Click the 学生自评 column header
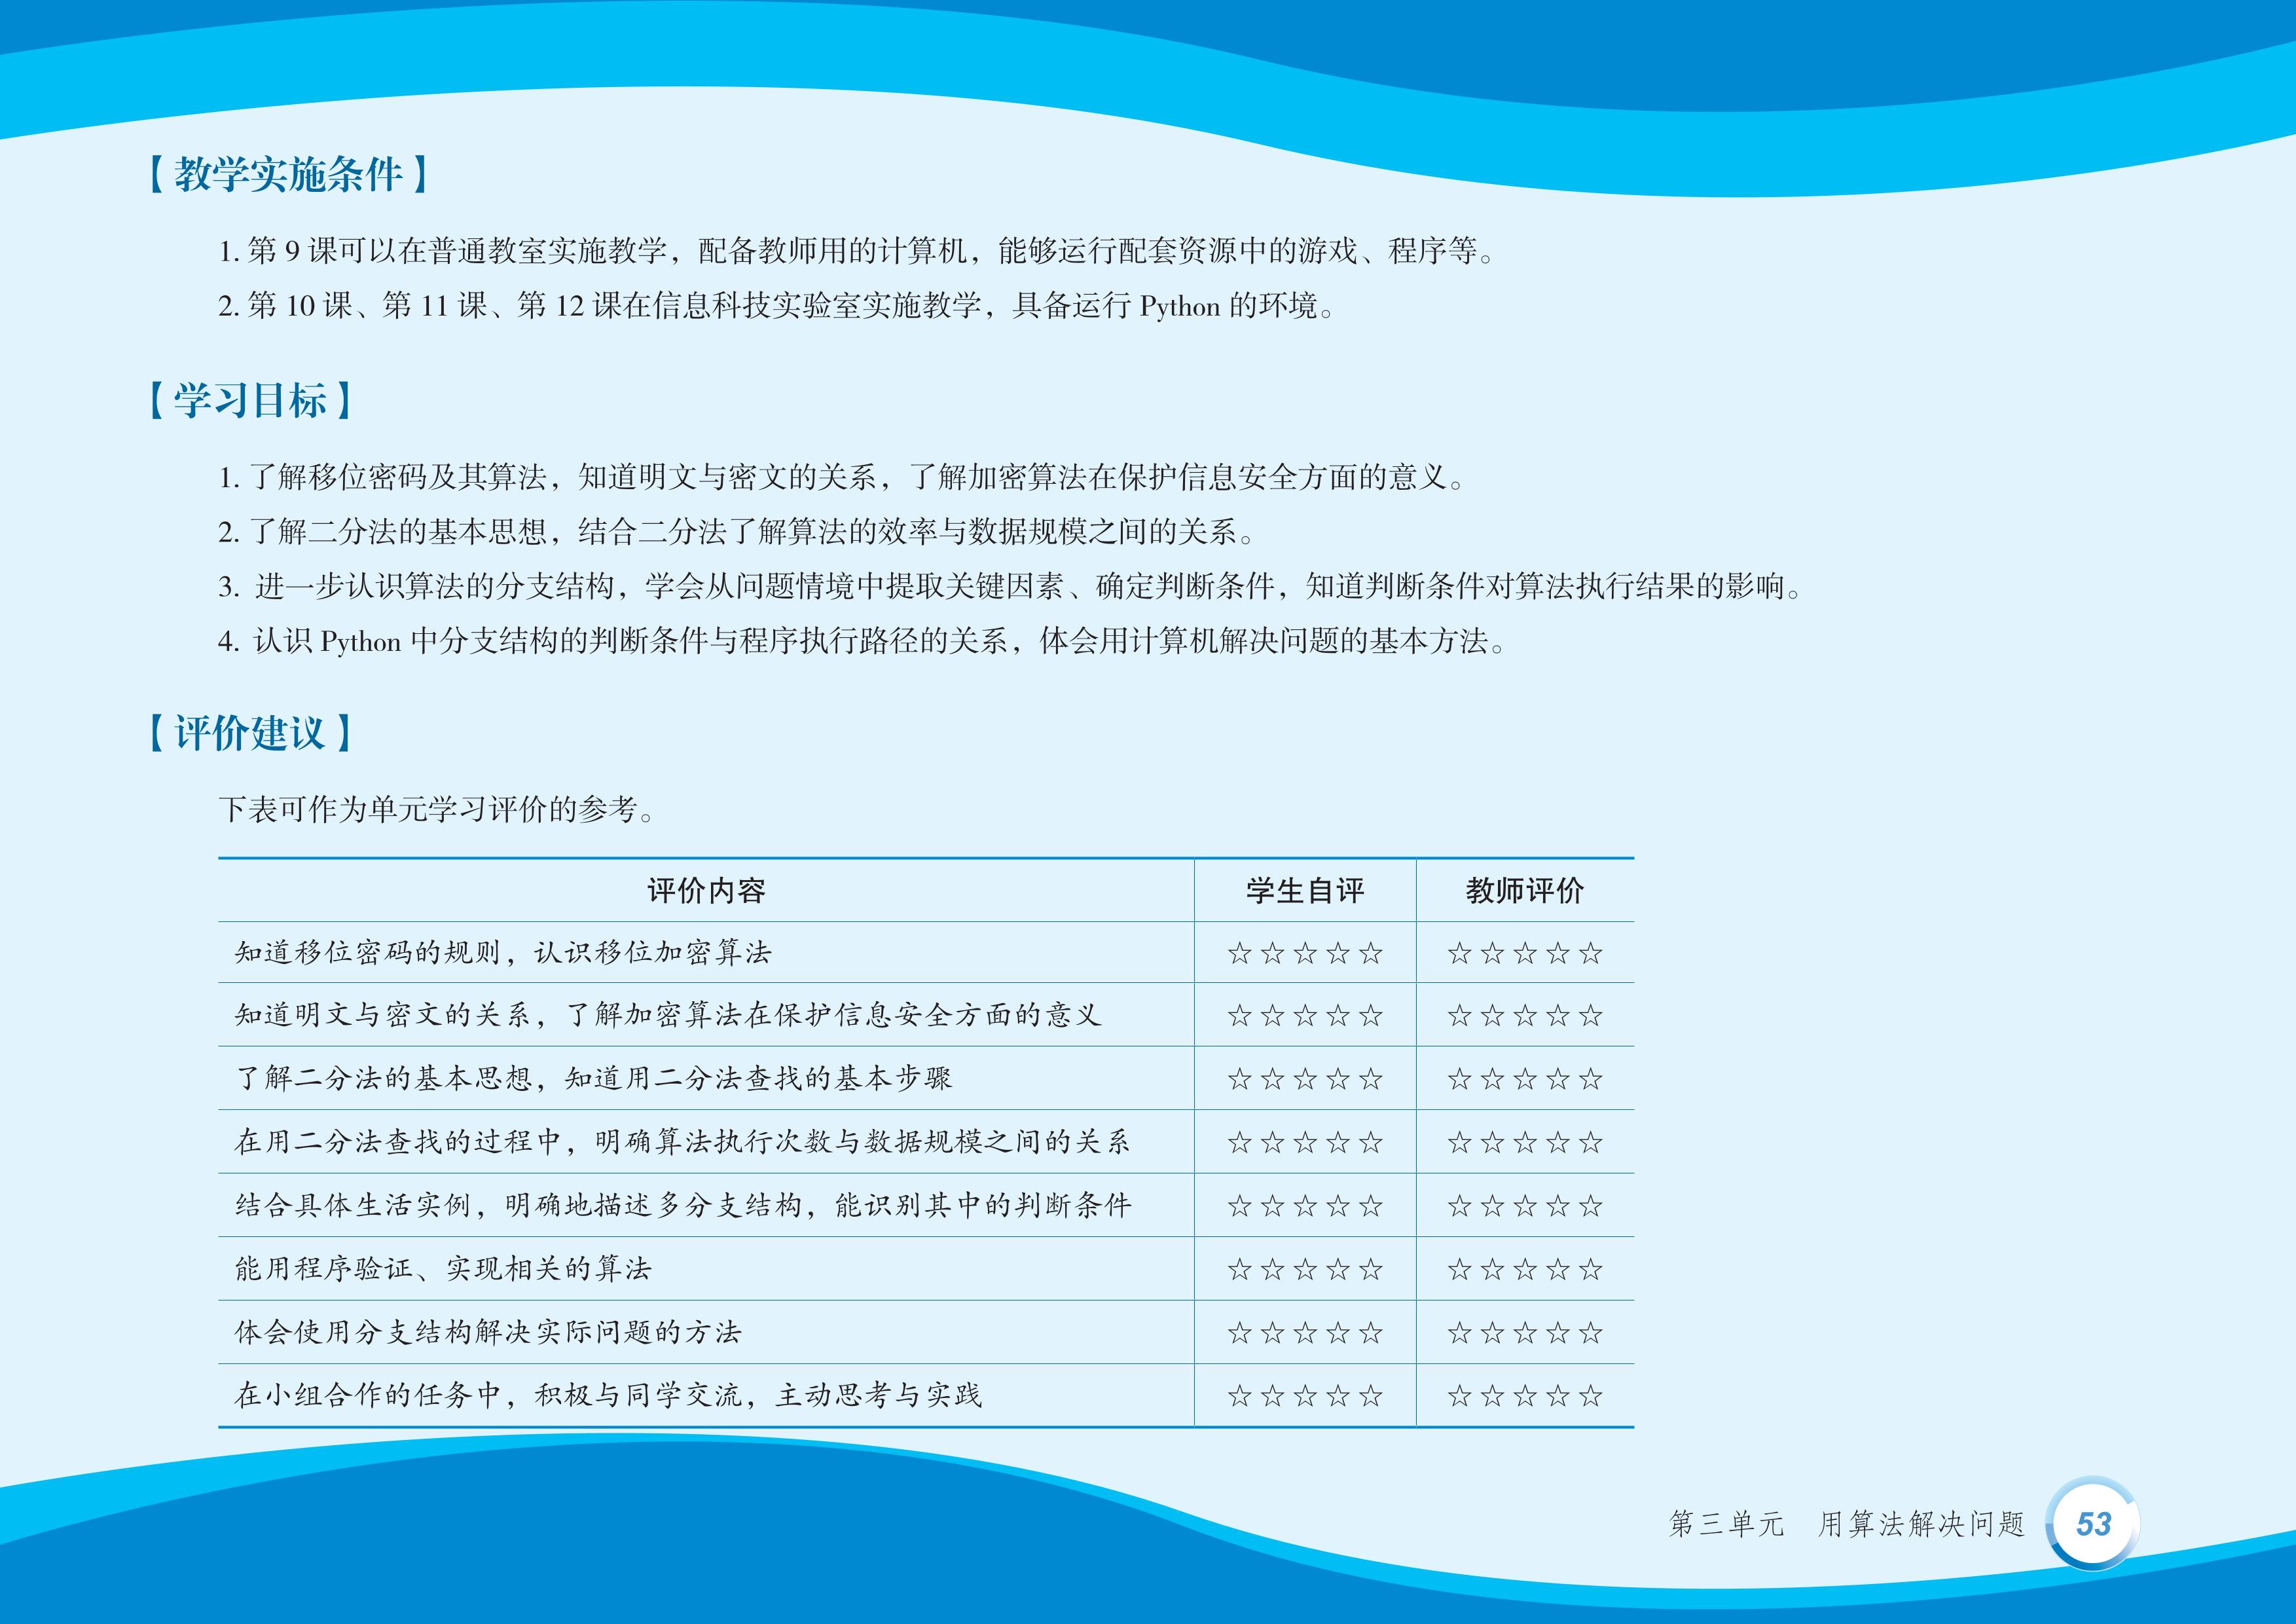Screen dimensions: 2296x1624 tap(1305, 890)
